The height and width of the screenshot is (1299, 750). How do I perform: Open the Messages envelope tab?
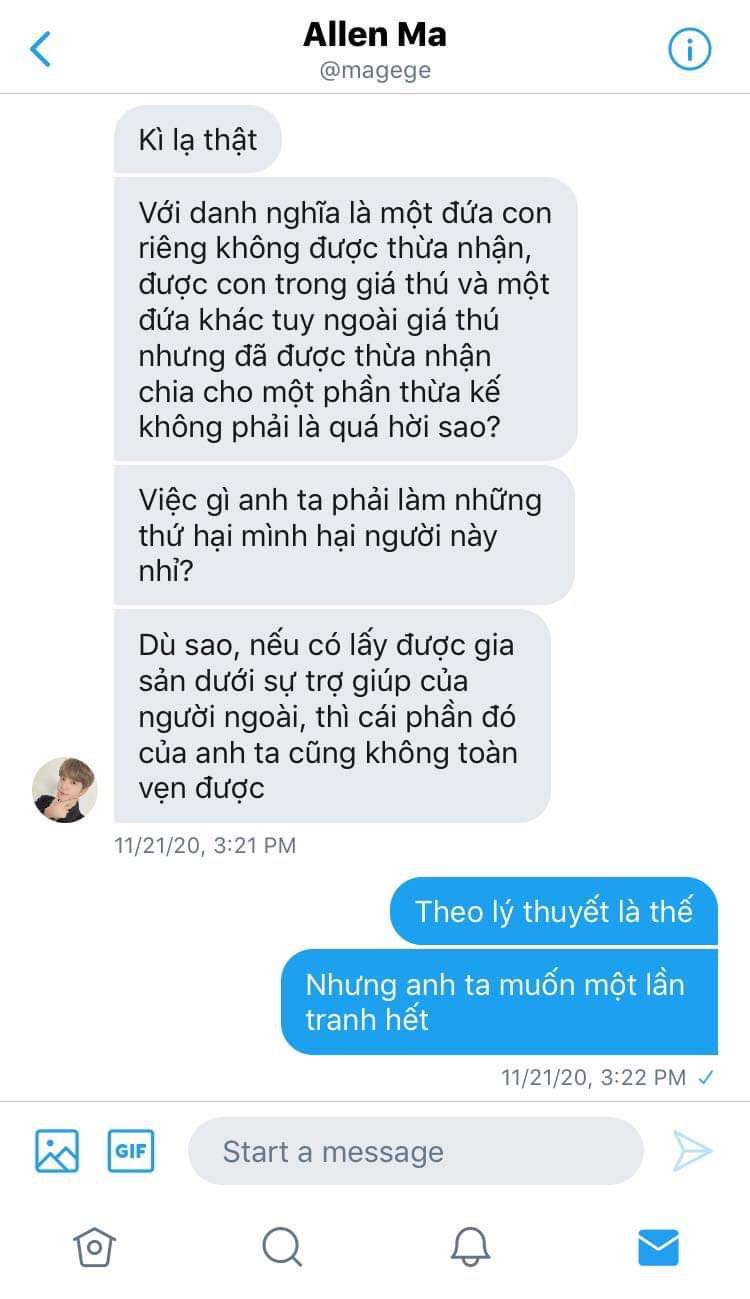tap(658, 1246)
